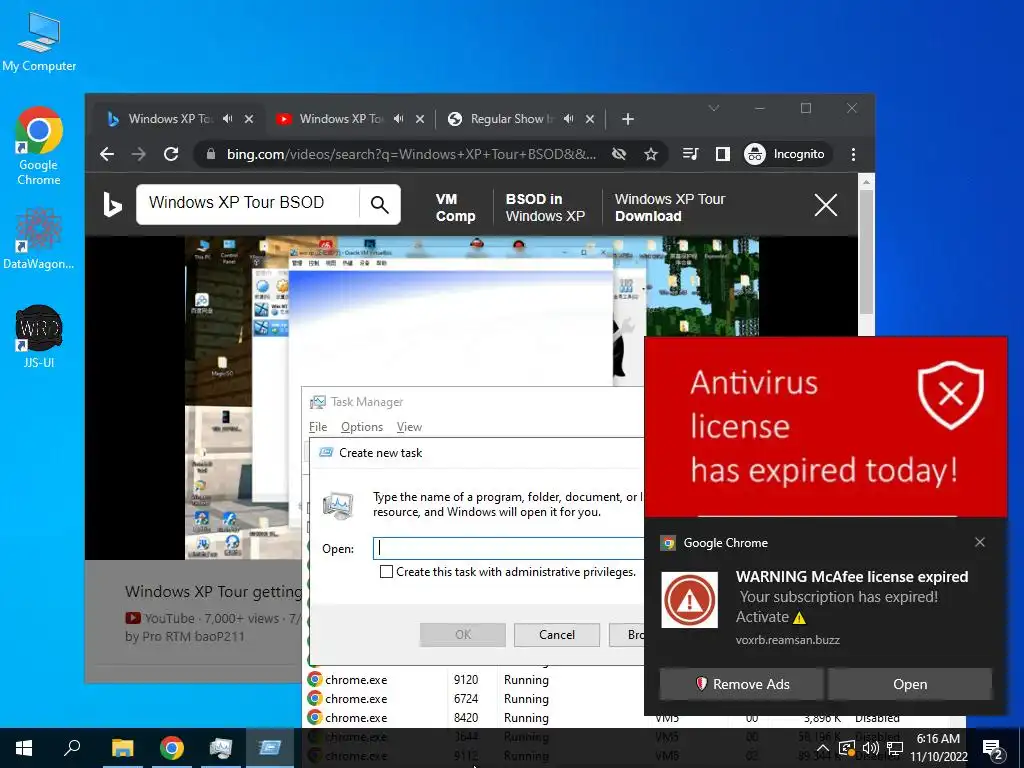
Task: Open Chrome media control icon
Action: (x=690, y=154)
